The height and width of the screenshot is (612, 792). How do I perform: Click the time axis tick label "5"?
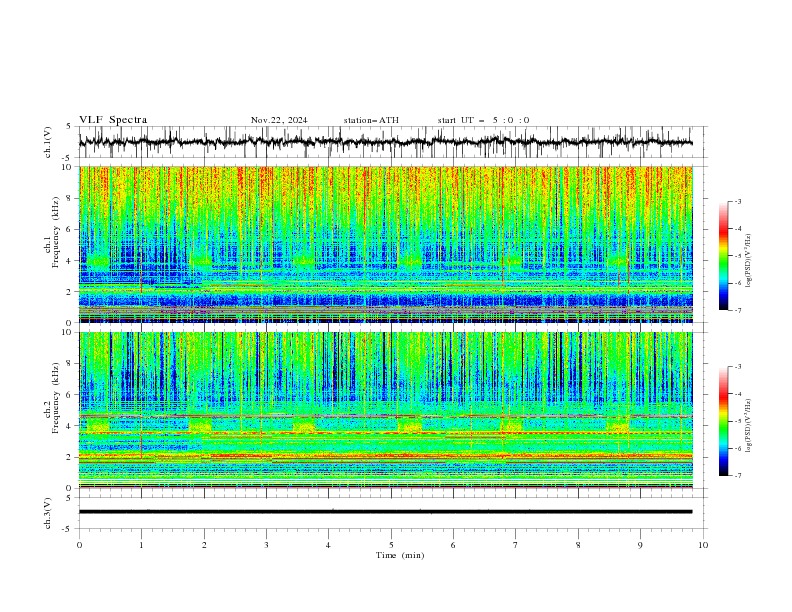391,545
